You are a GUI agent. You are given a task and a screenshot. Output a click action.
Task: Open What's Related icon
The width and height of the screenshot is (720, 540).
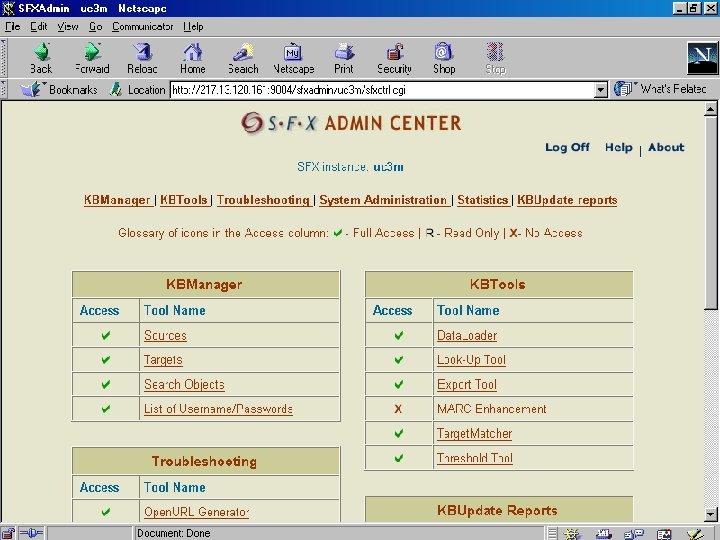pyautogui.click(x=623, y=89)
